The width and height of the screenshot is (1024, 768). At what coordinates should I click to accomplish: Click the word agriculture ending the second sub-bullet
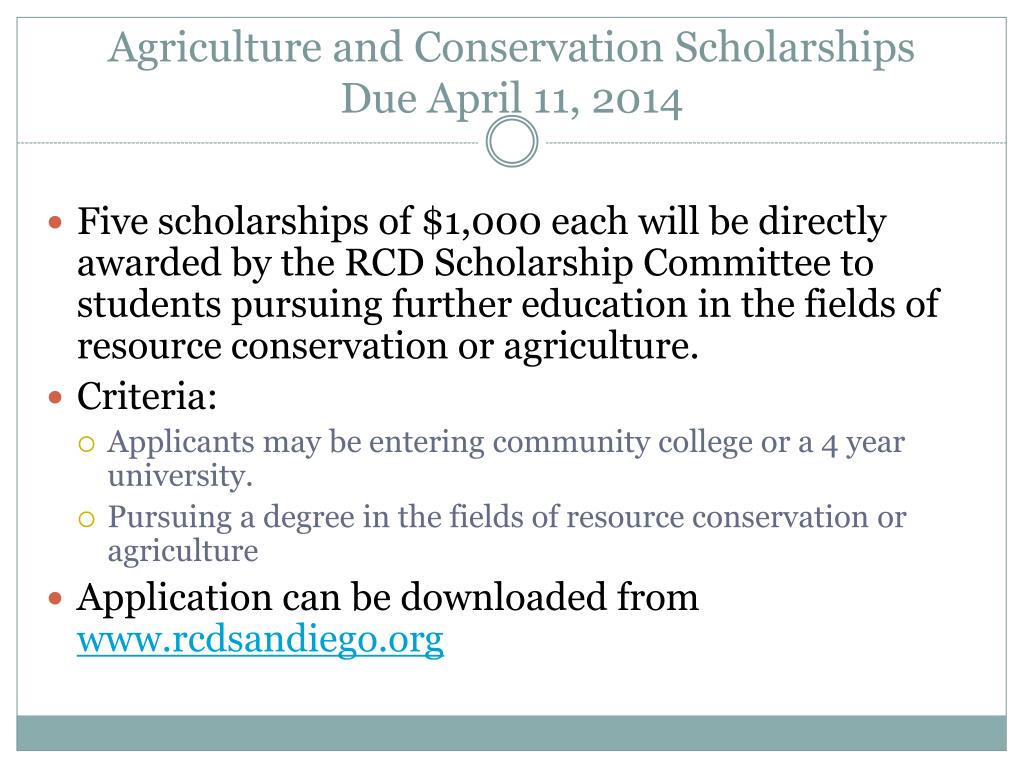pyautogui.click(x=183, y=551)
